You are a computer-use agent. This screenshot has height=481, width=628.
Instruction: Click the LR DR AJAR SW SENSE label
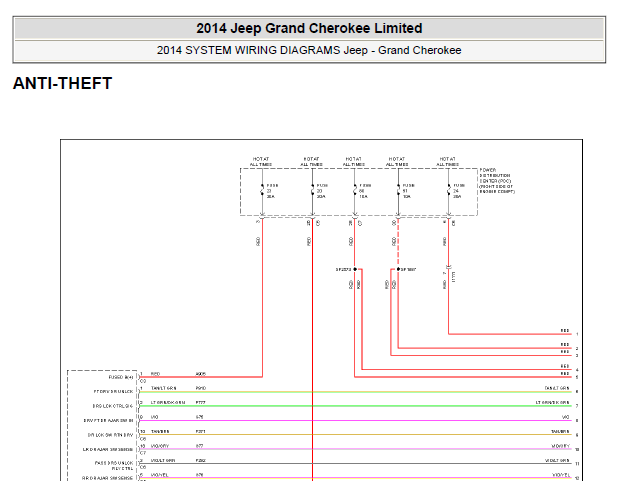tap(108, 449)
